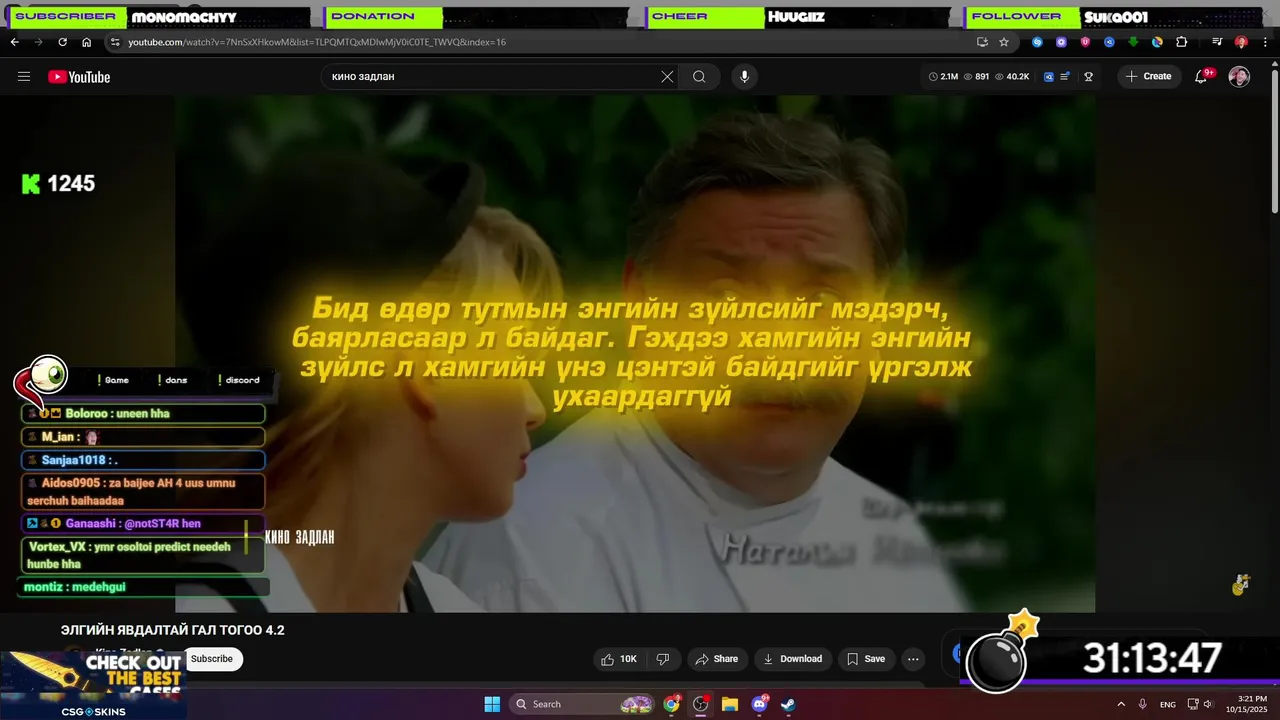Screen dimensions: 1280x720
Task: Open the Shazam extension icon
Action: (1037, 42)
